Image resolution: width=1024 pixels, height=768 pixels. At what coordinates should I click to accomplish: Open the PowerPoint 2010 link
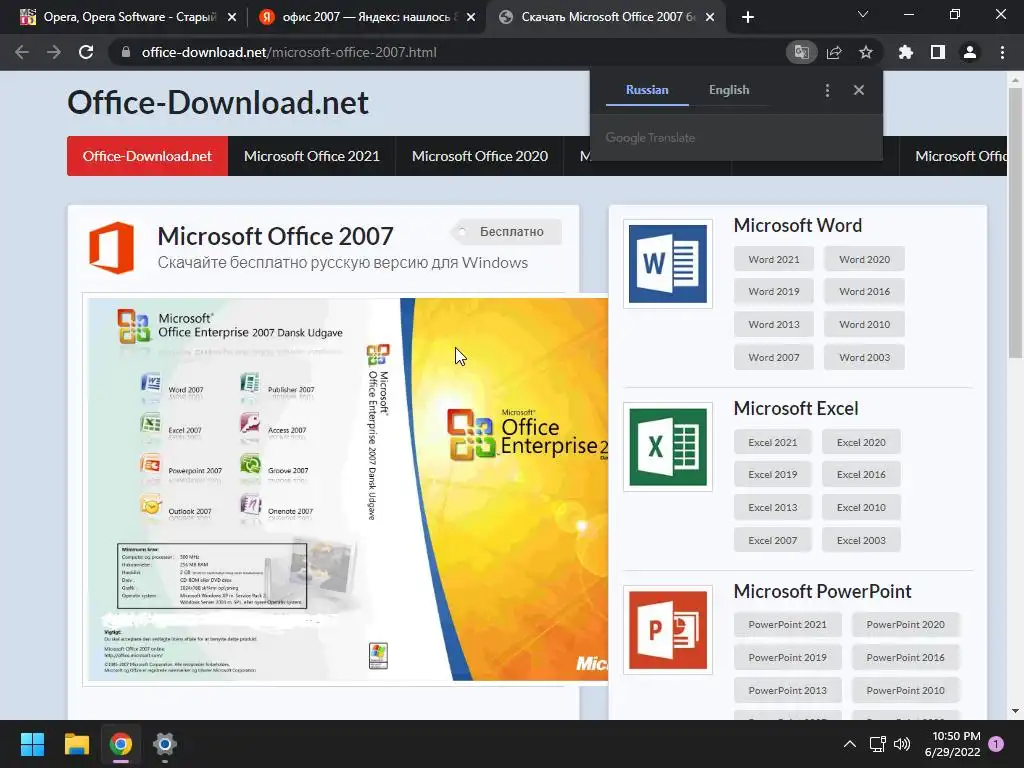click(906, 690)
